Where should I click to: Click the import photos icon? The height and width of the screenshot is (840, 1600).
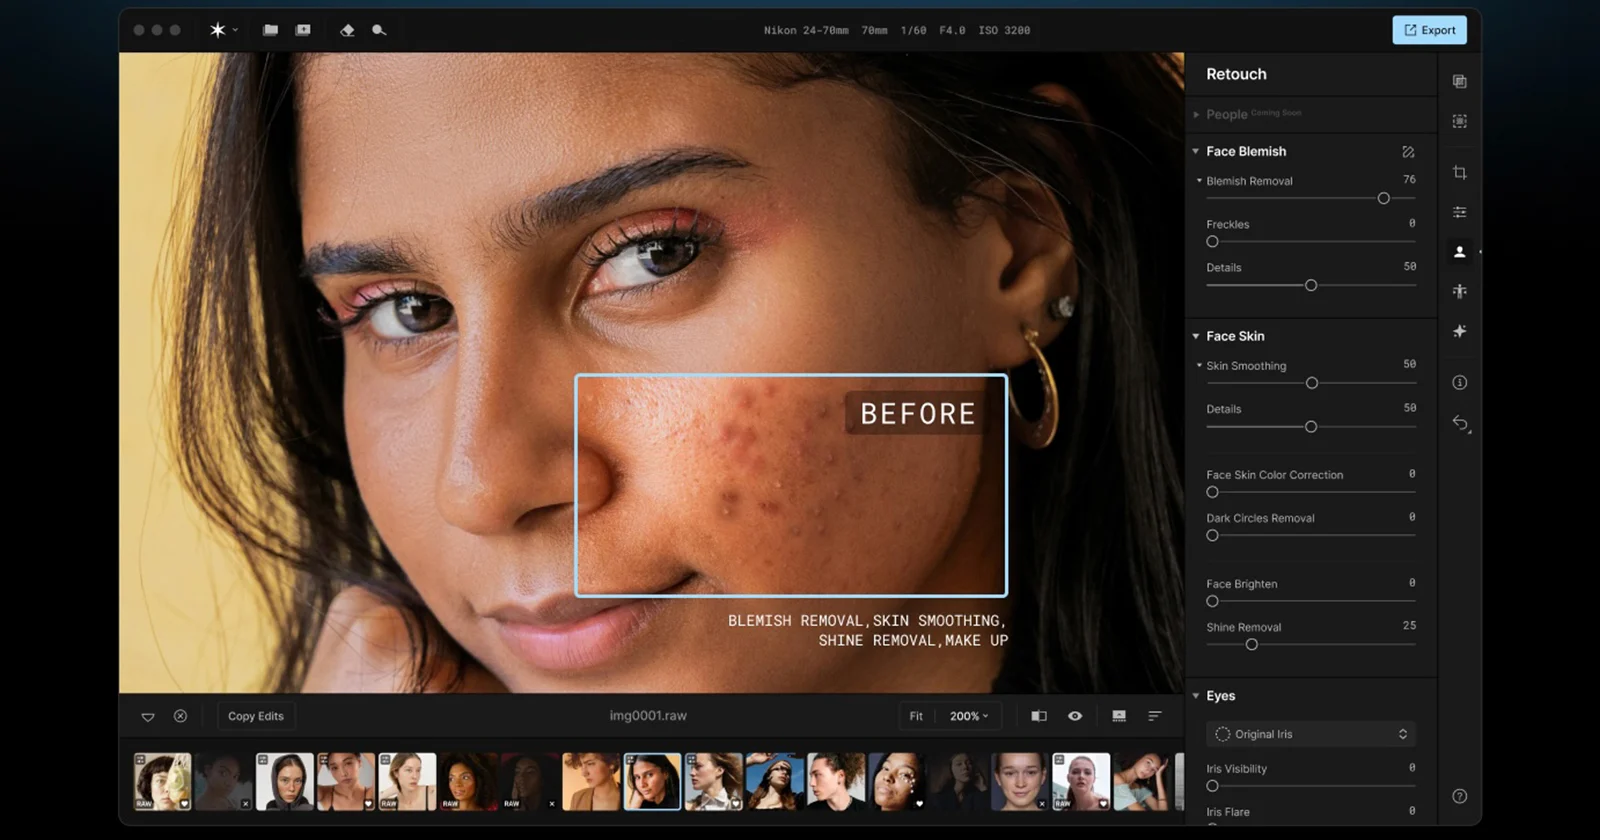pyautogui.click(x=303, y=30)
